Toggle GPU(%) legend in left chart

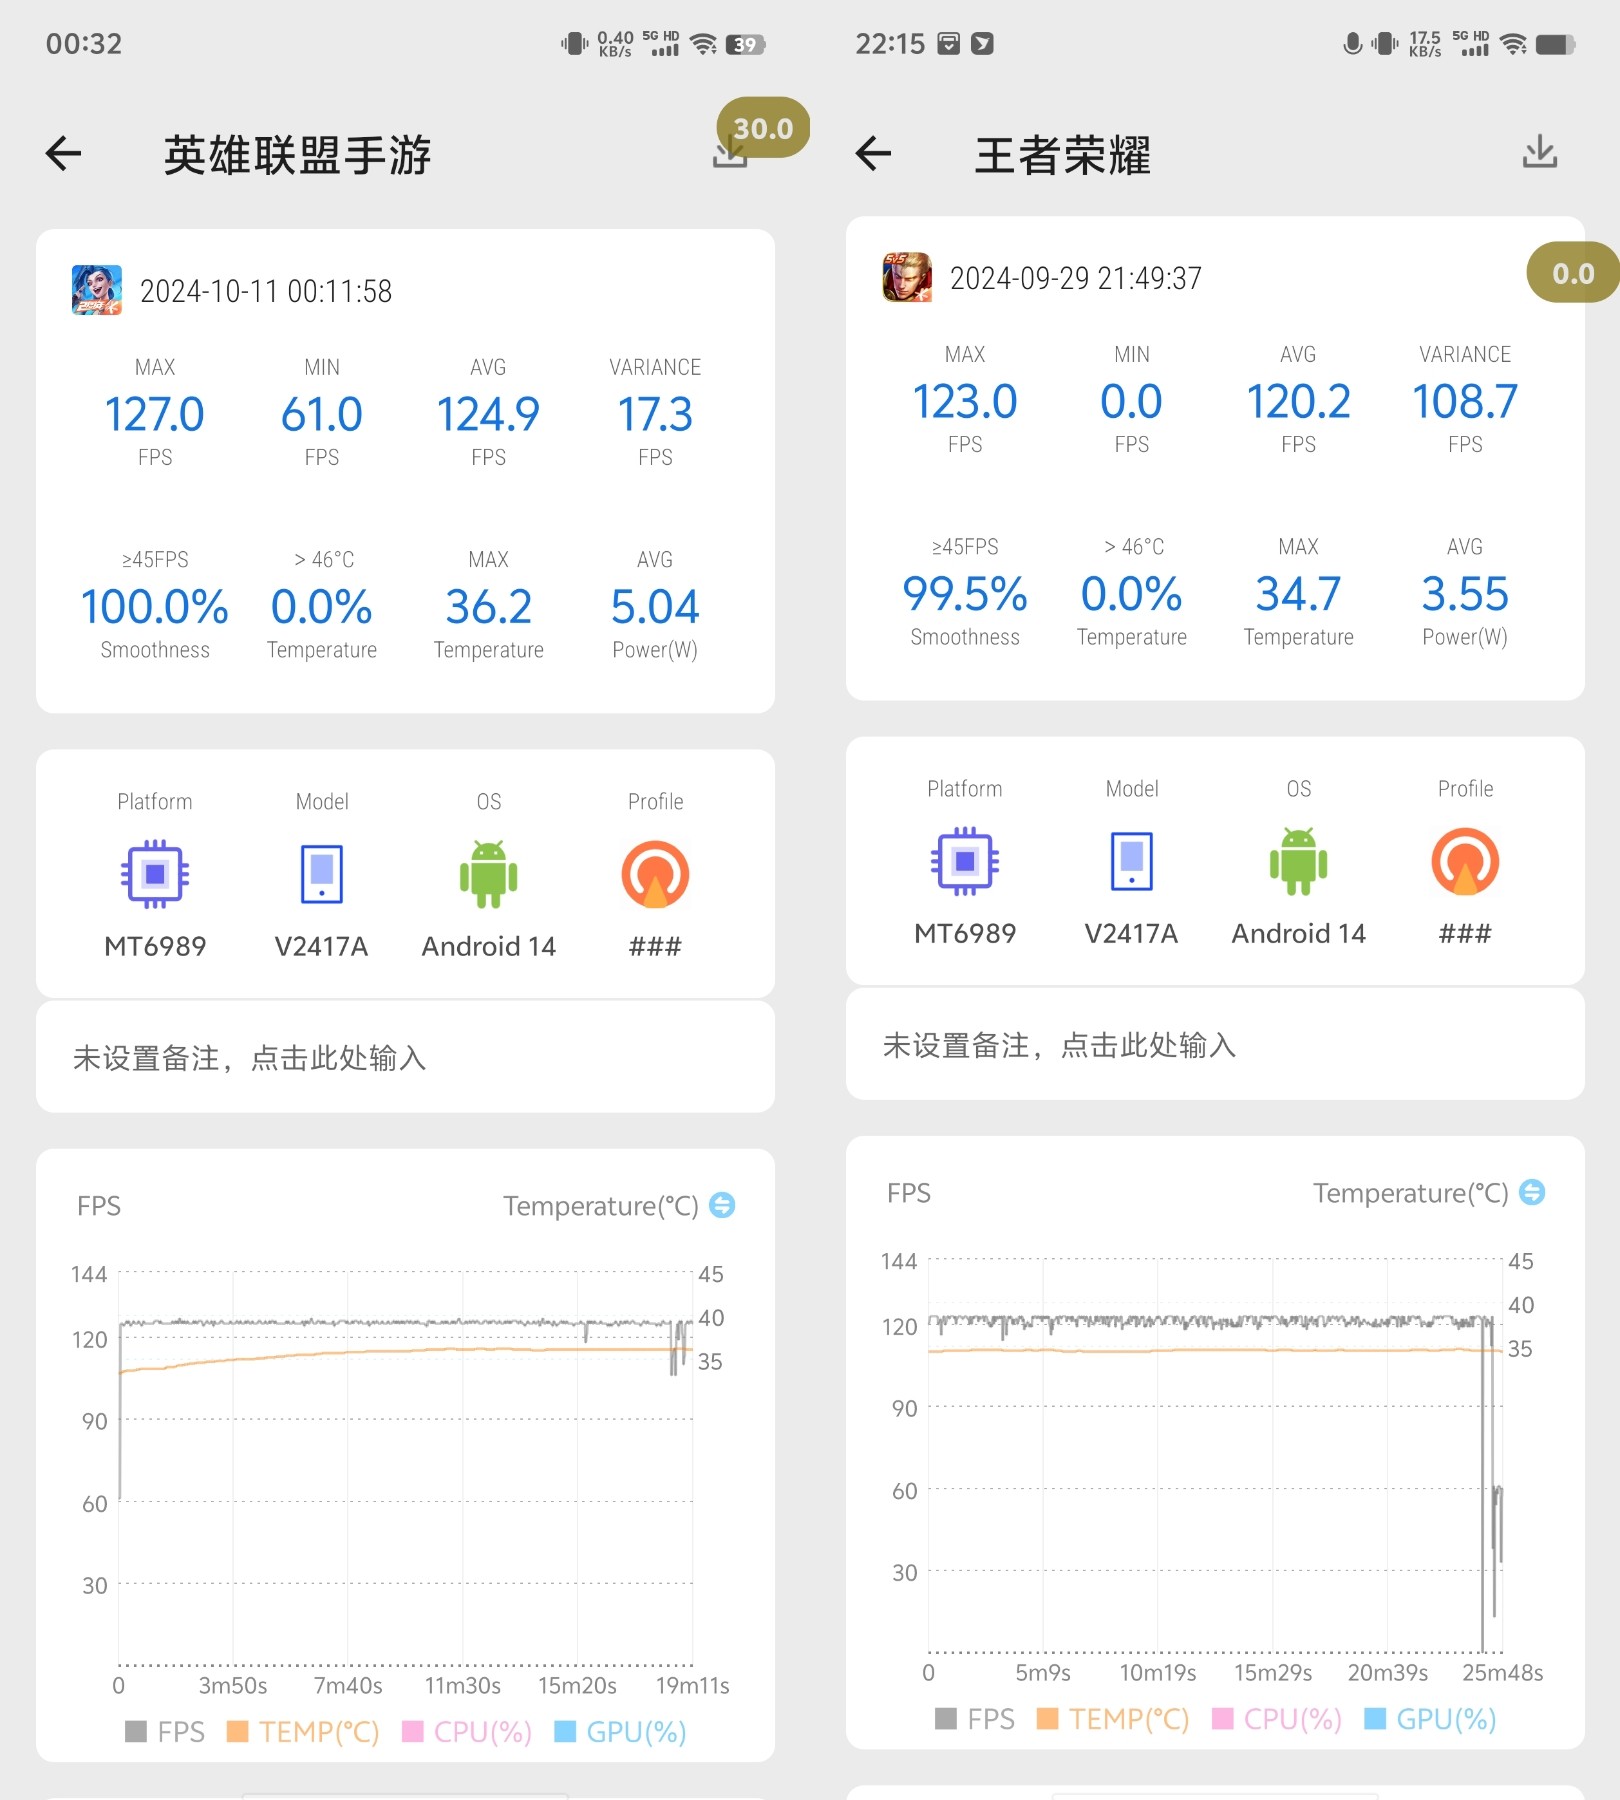621,1732
